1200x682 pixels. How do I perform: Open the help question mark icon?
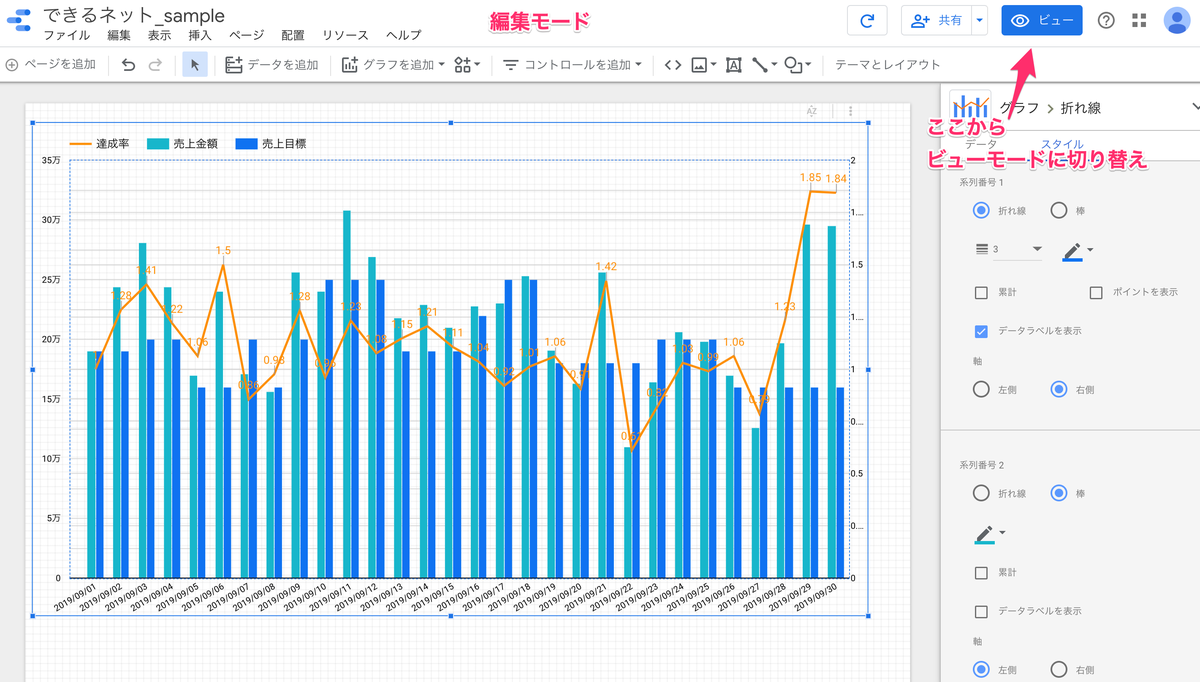point(1106,20)
